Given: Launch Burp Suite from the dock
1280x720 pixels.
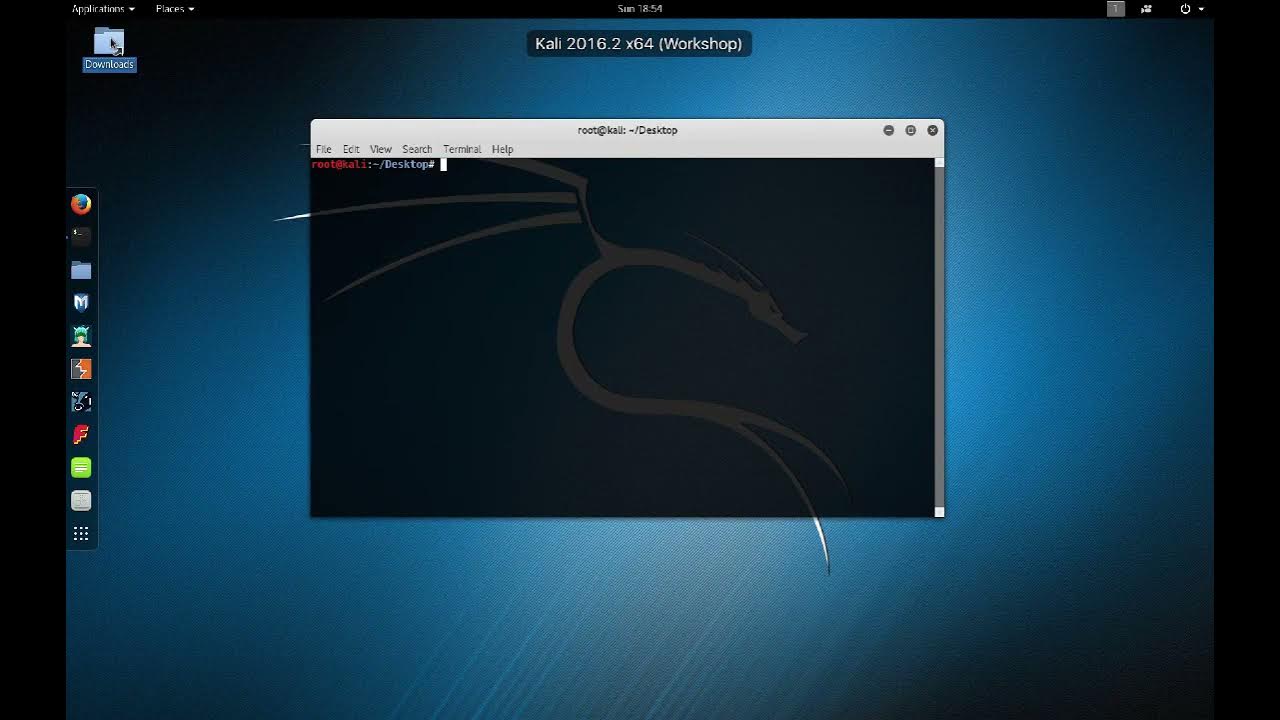Looking at the screenshot, I should [x=81, y=369].
